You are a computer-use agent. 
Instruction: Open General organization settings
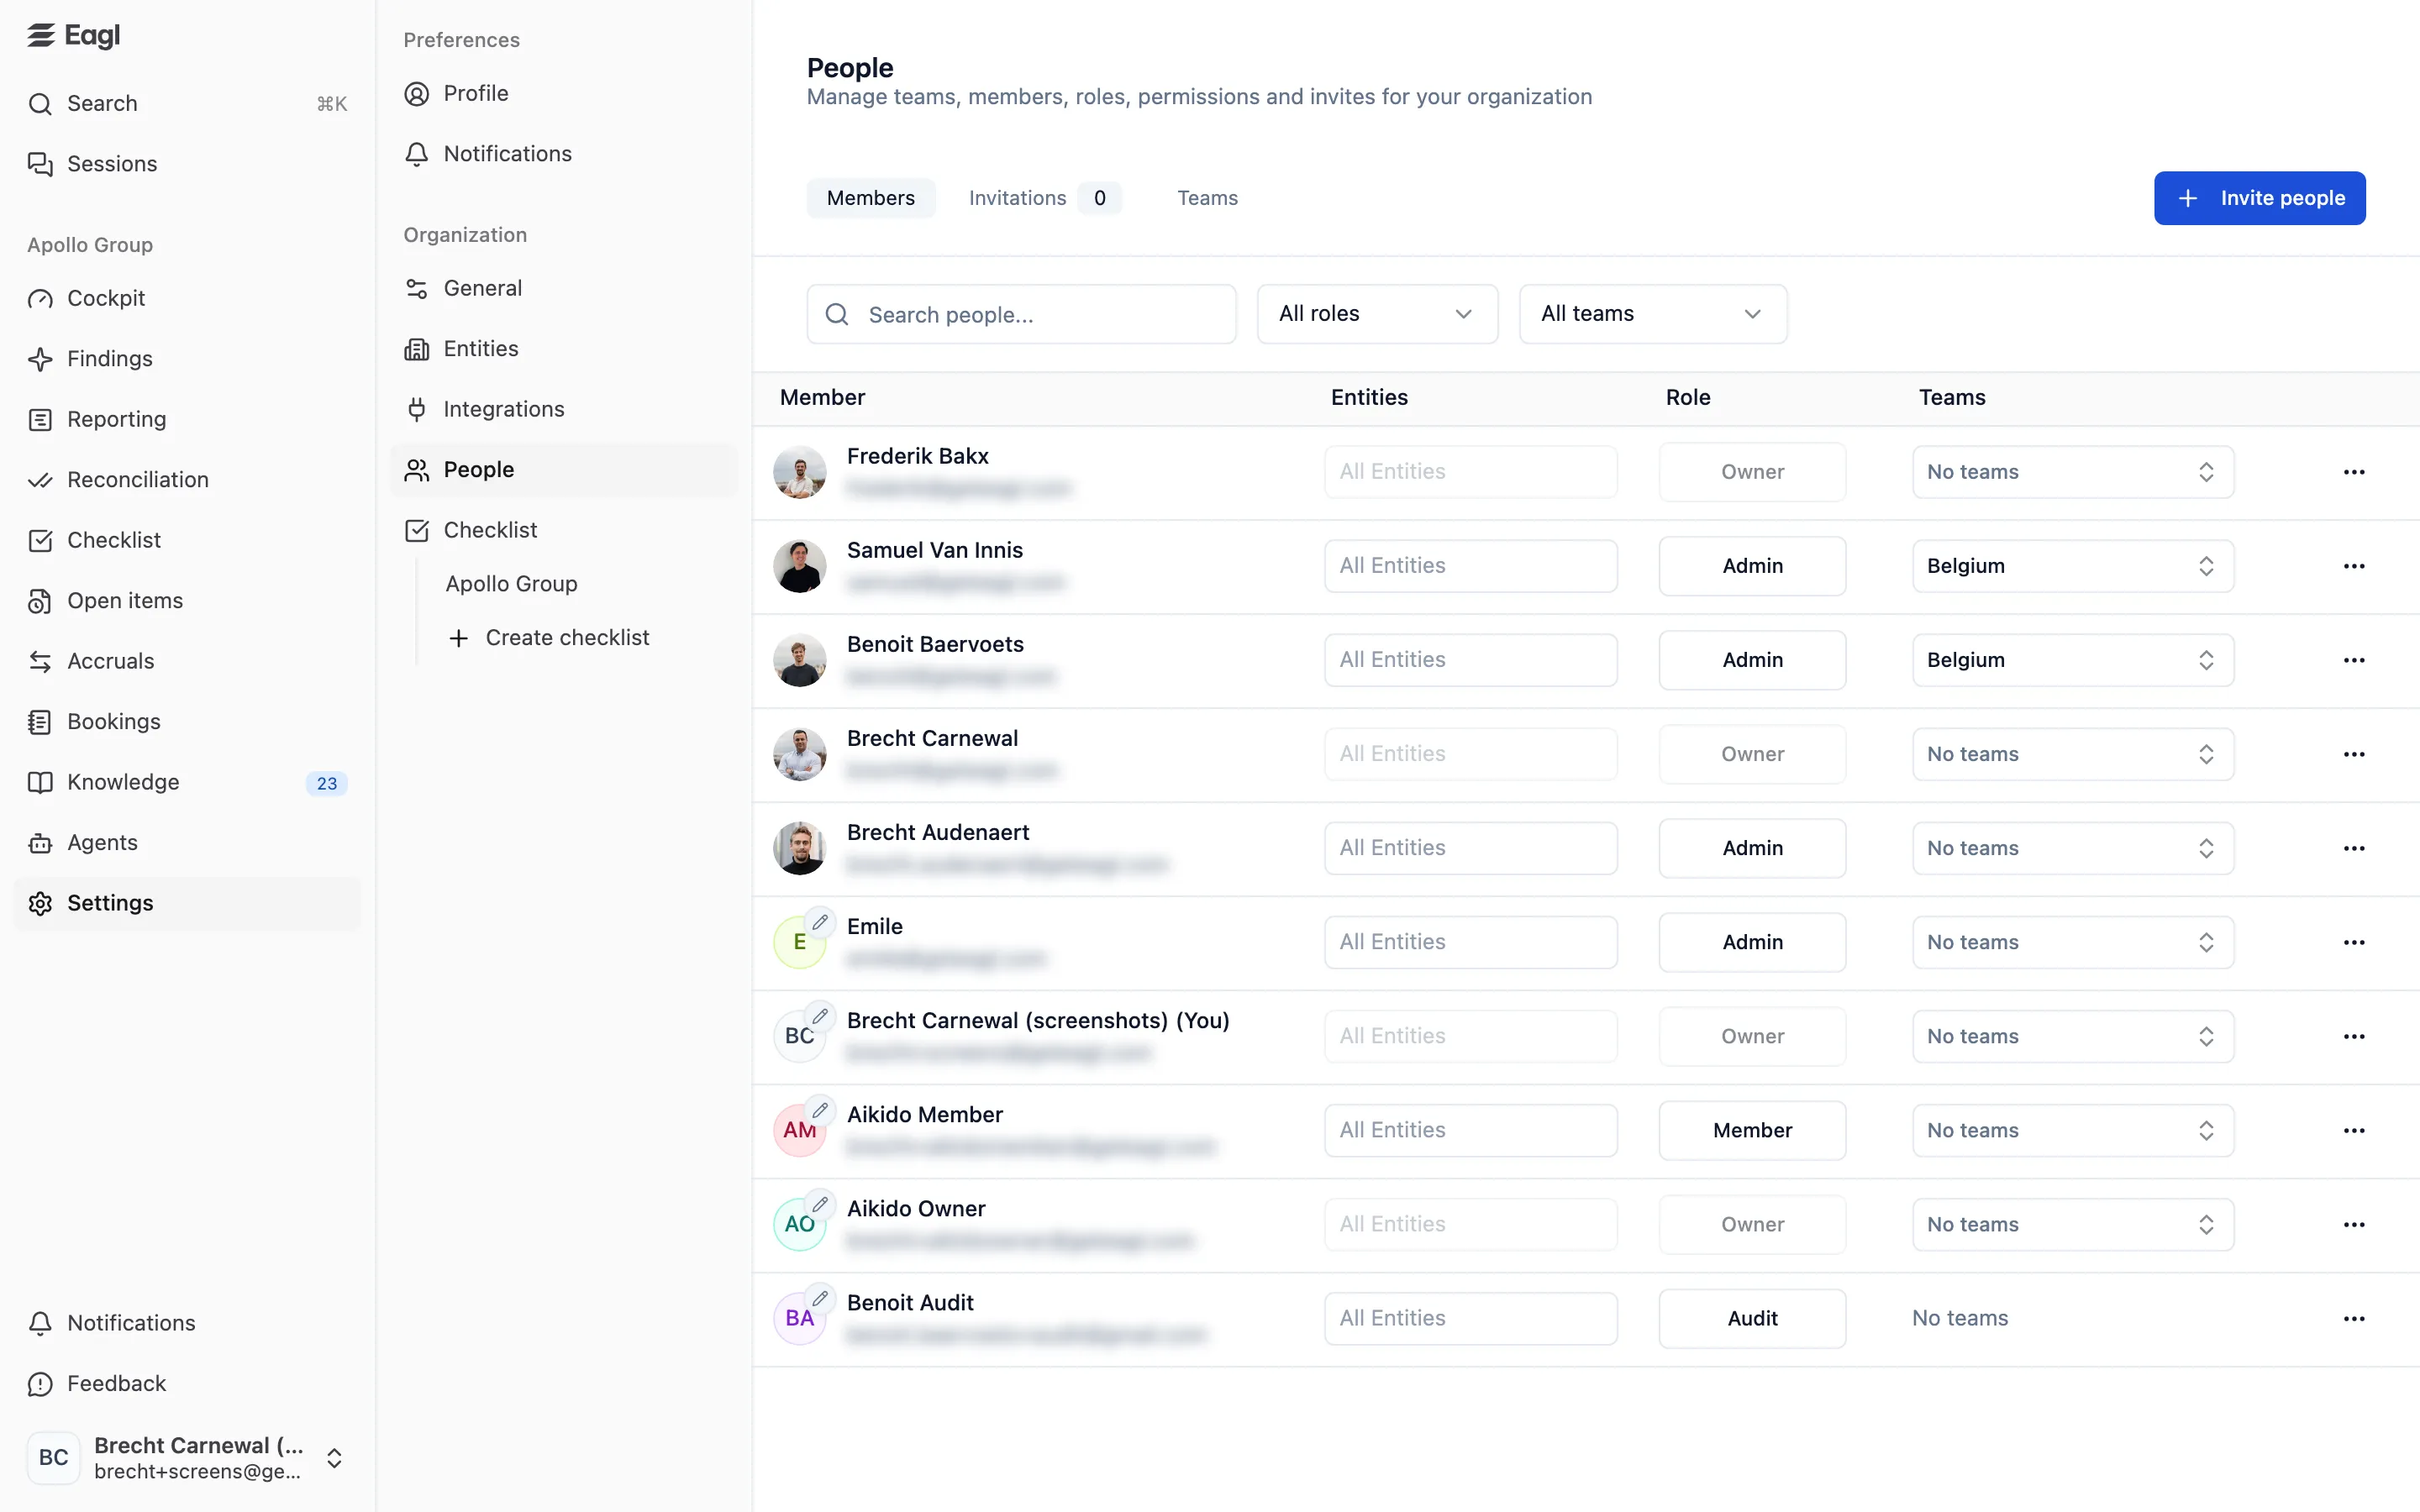point(564,289)
